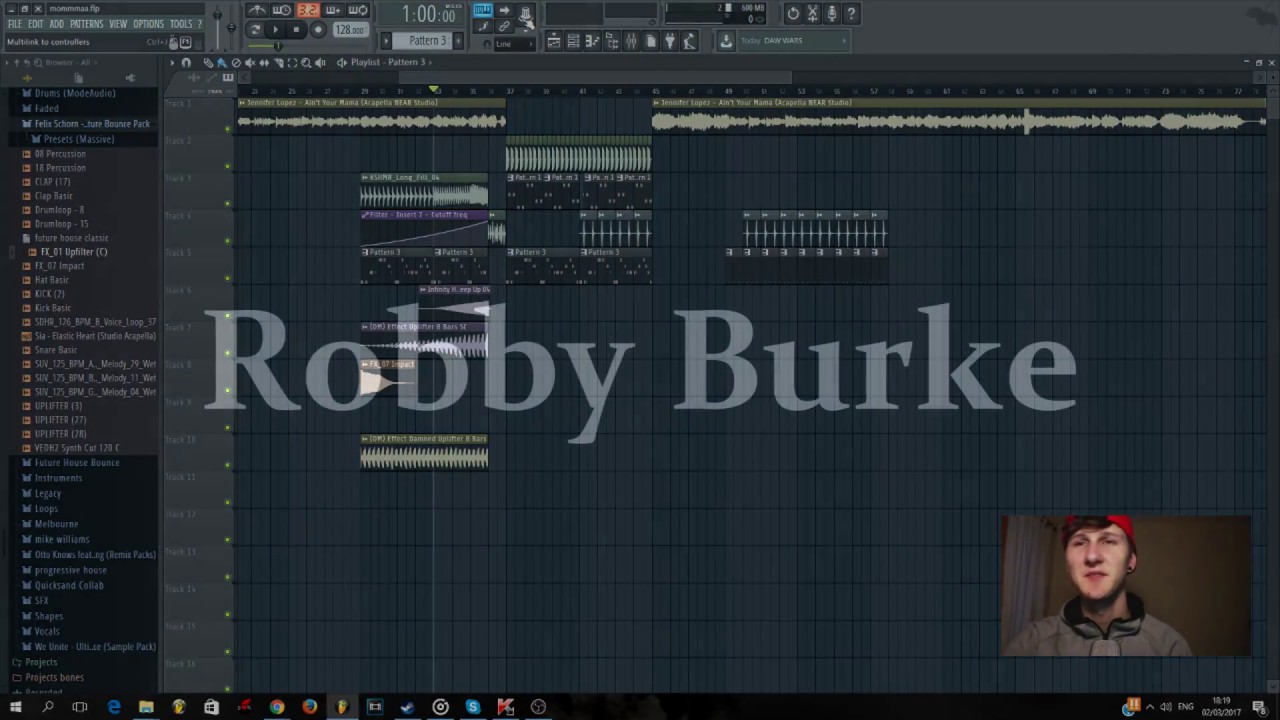Toggle wait for input before recording
Screen dimensions: 1280x720
click(x=282, y=10)
